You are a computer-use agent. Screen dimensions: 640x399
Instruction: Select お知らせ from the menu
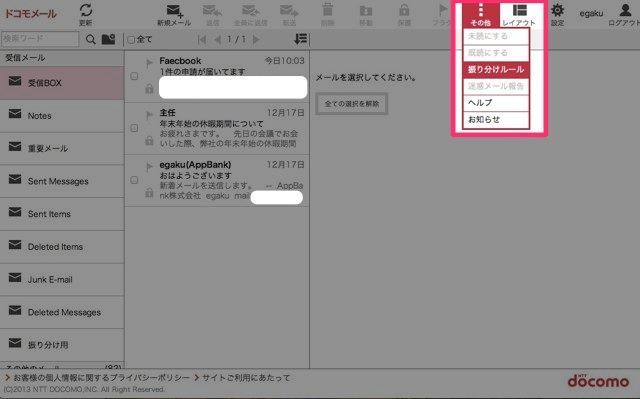[x=496, y=120]
